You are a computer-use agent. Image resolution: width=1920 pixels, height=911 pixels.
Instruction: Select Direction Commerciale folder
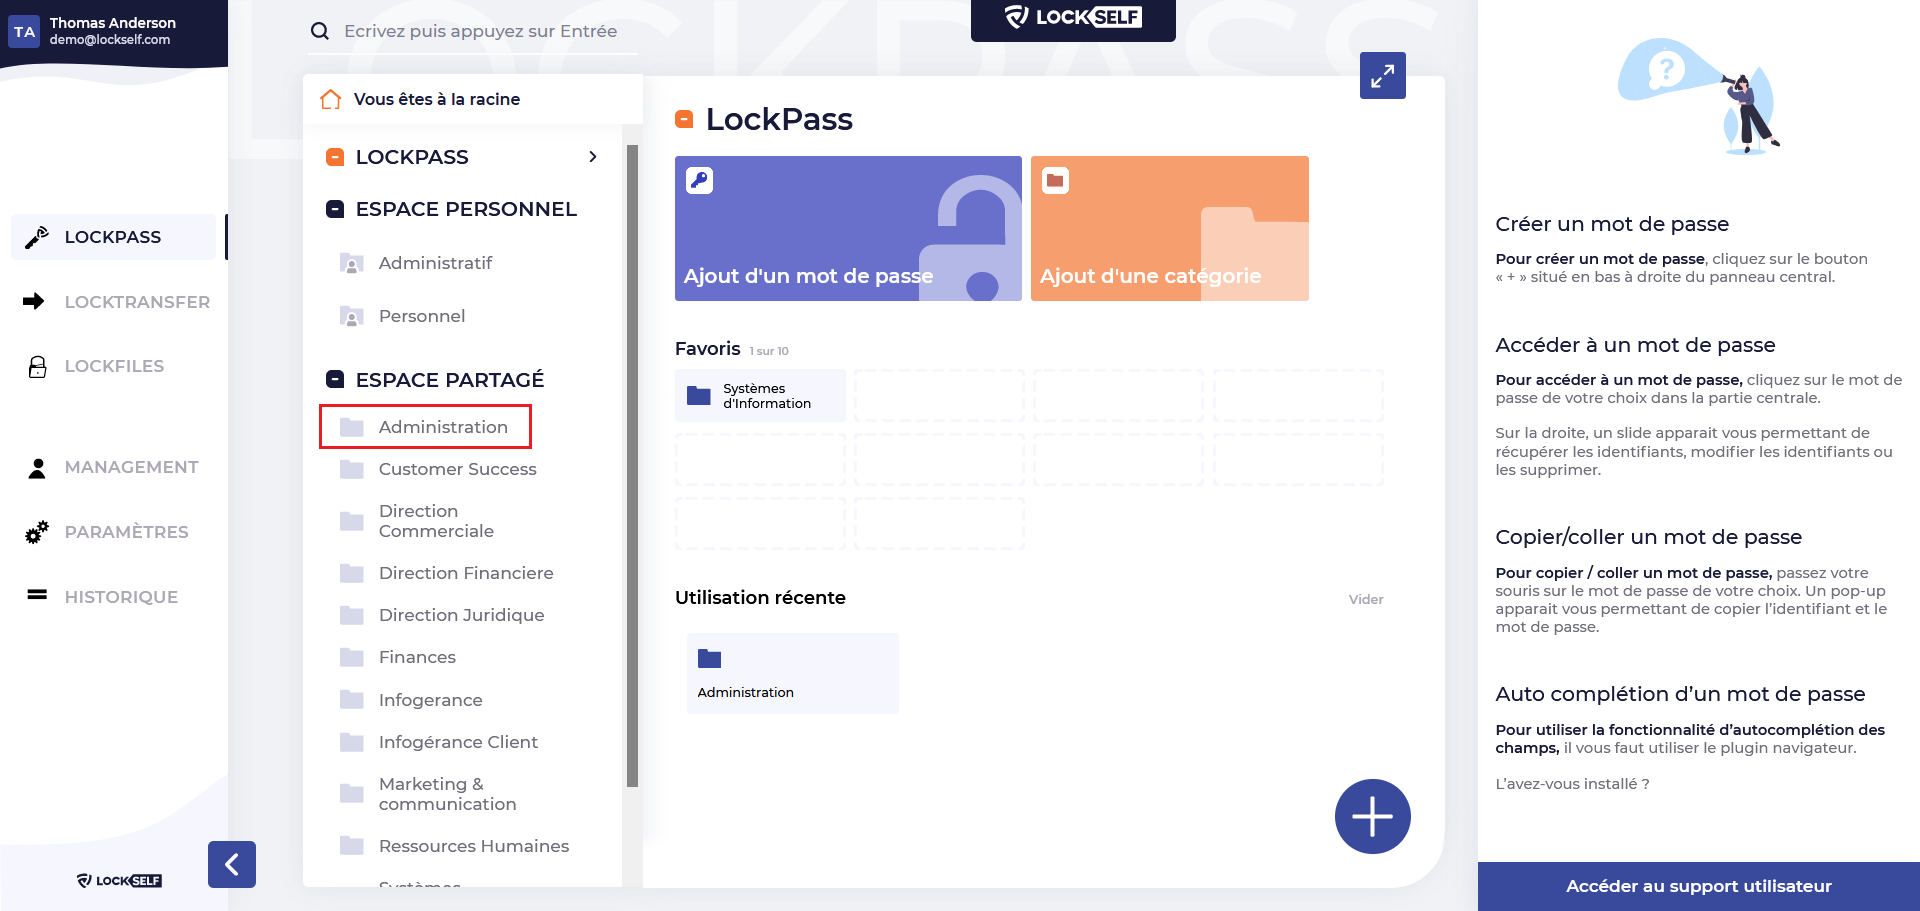(x=436, y=521)
